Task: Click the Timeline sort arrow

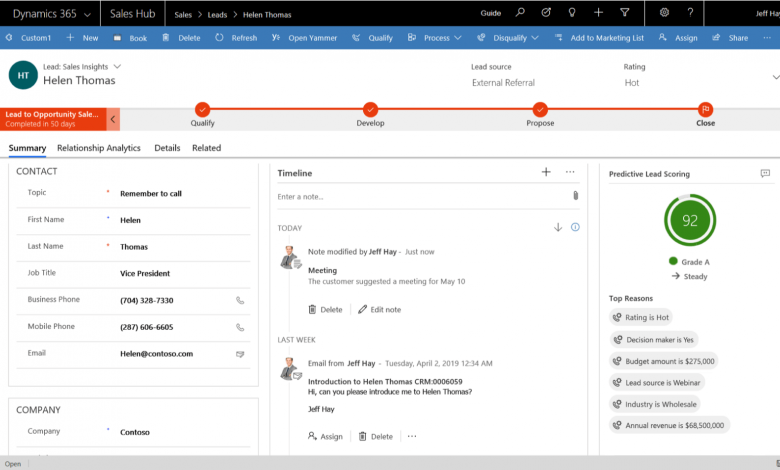Action: [558, 227]
